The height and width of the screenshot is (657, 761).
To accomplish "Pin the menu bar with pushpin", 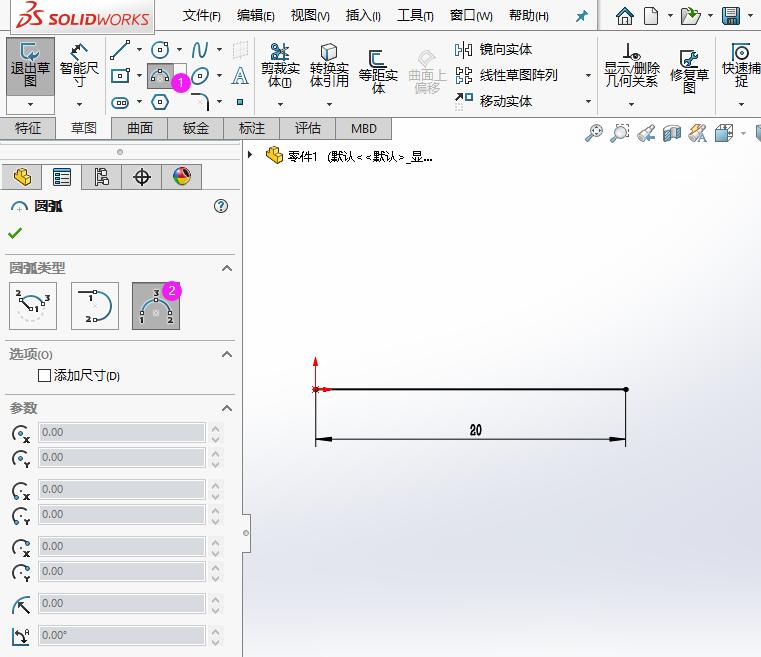I will pos(581,16).
